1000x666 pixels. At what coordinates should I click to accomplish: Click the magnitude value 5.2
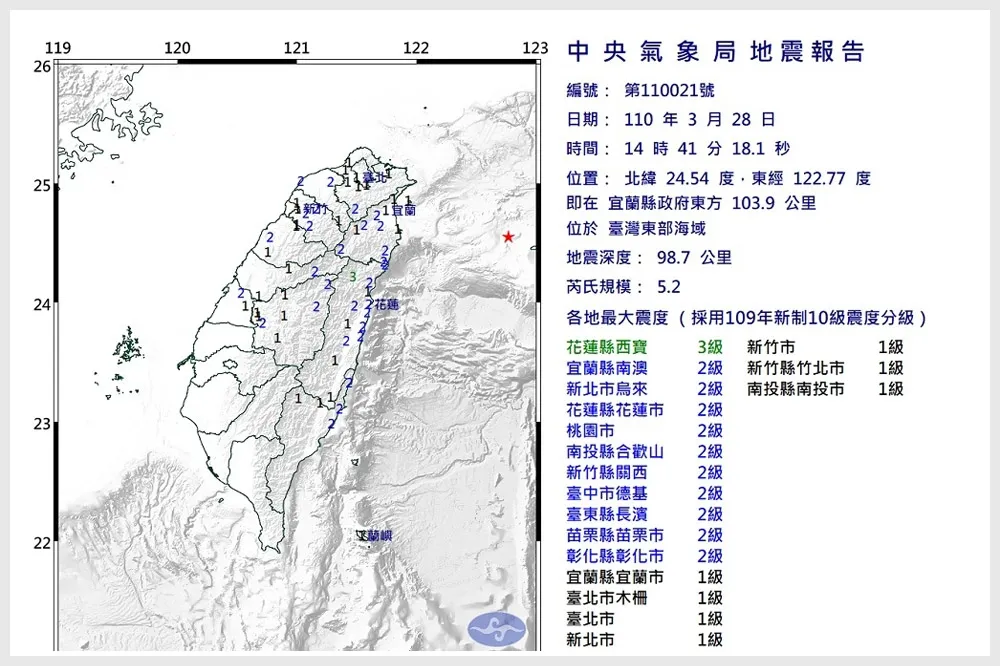pos(668,287)
